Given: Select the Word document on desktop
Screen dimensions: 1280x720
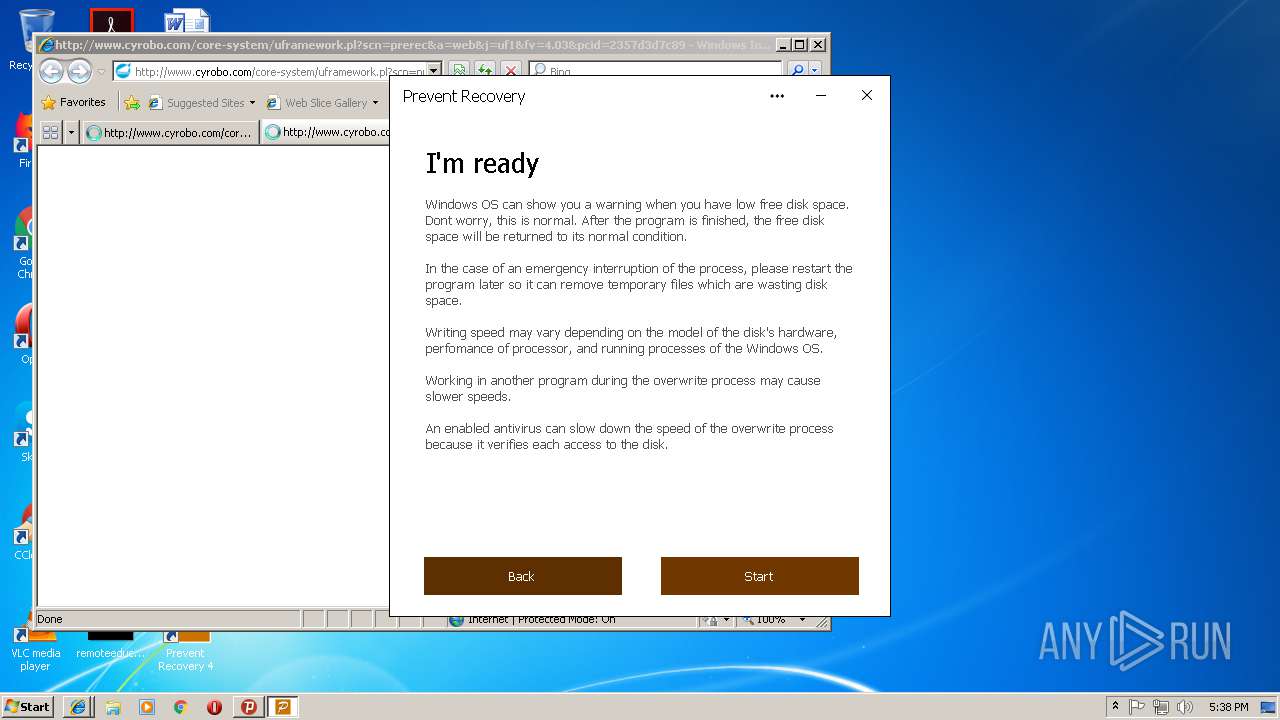Looking at the screenshot, I should coord(187,21).
